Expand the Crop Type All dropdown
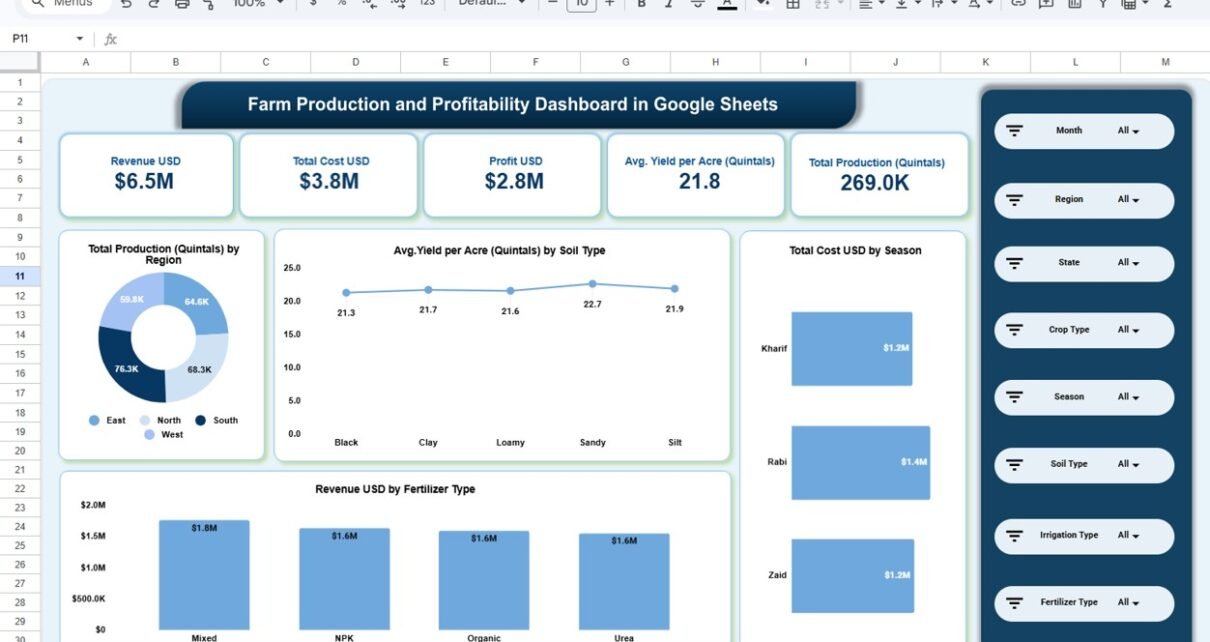Viewport: 1210px width, 642px height. 1128,330
